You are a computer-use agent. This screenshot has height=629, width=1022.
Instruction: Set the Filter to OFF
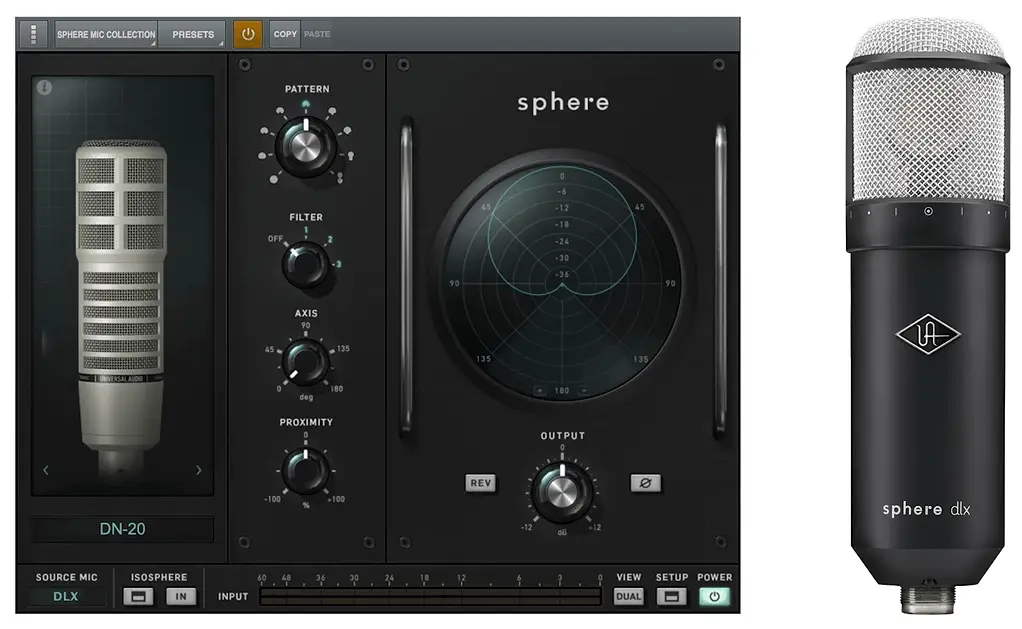[x=275, y=239]
